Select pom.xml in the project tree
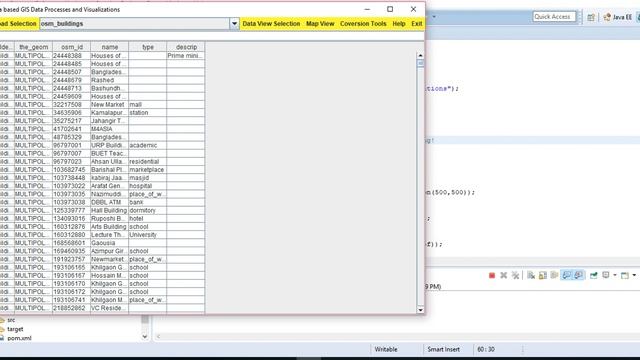The width and height of the screenshot is (640, 360). pos(19,338)
